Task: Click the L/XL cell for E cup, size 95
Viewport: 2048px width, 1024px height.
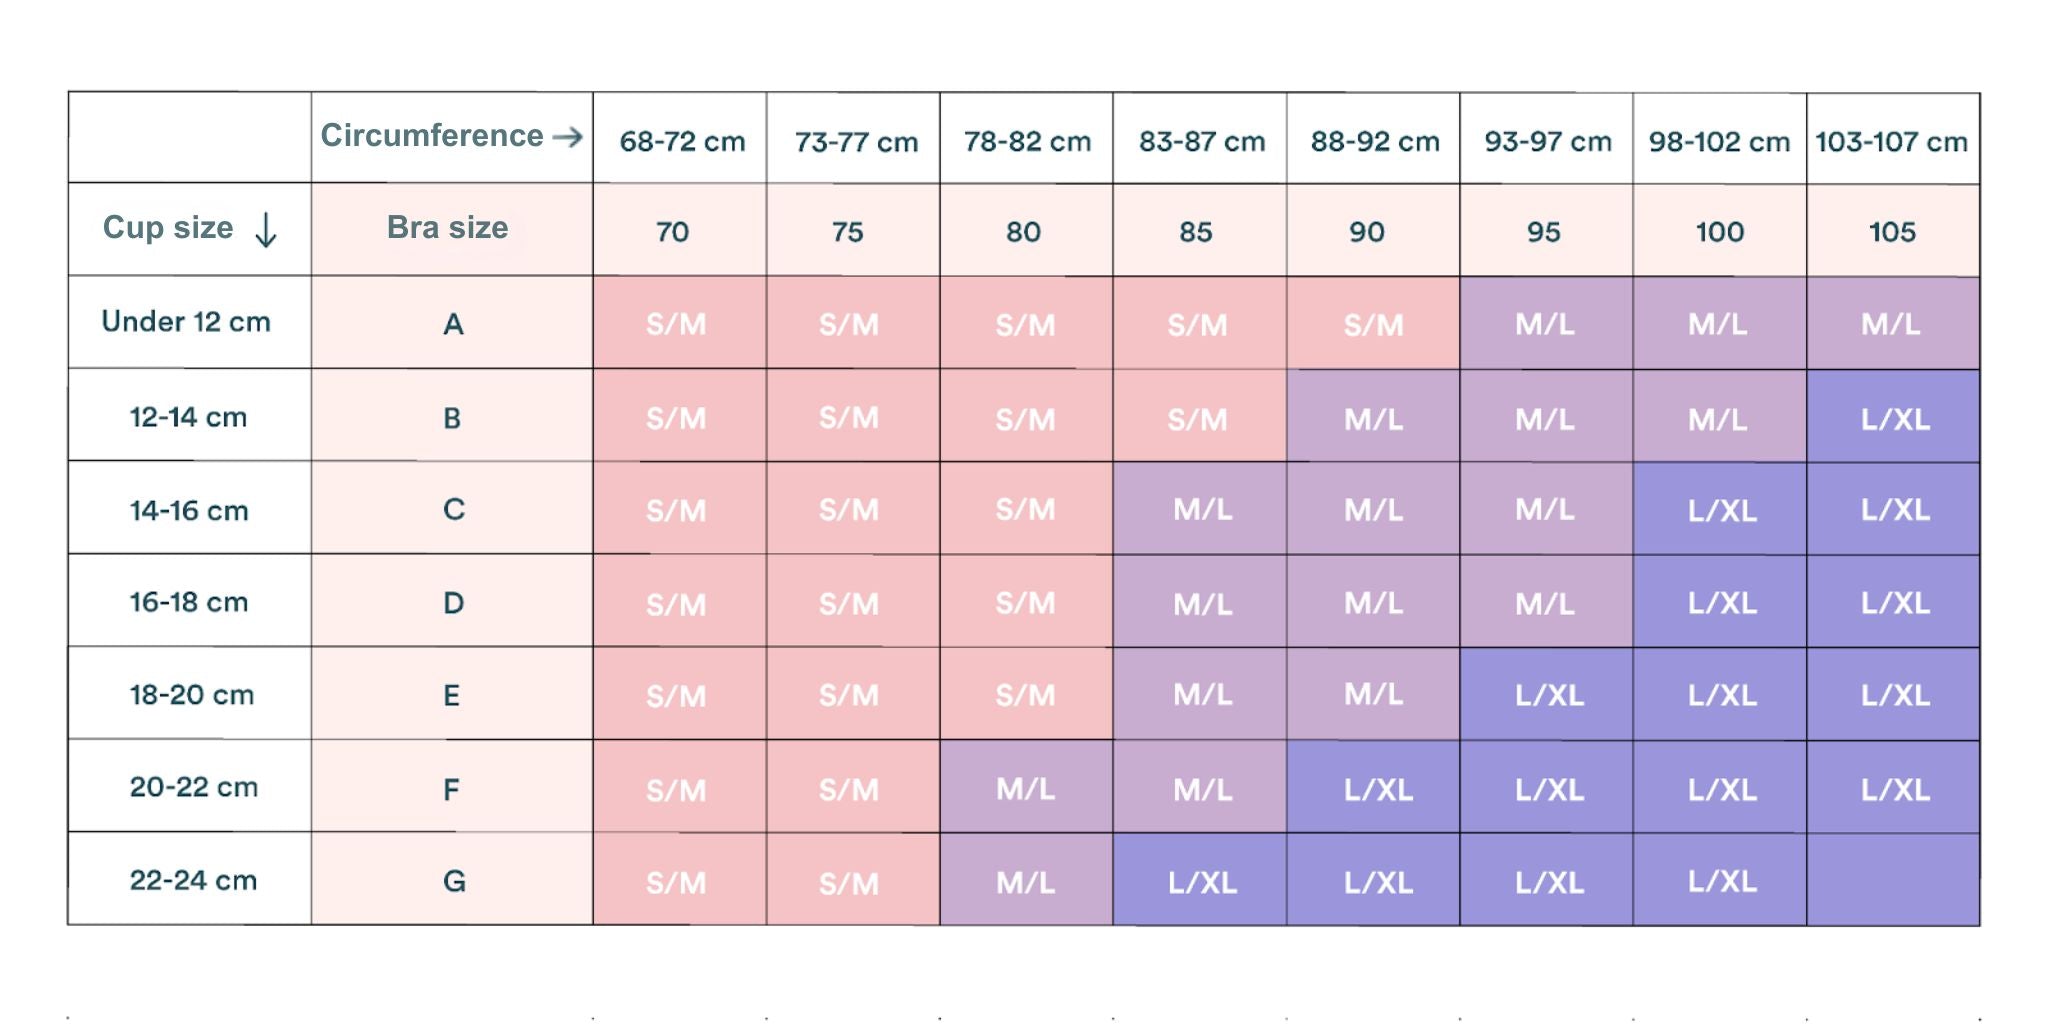Action: click(x=1549, y=695)
